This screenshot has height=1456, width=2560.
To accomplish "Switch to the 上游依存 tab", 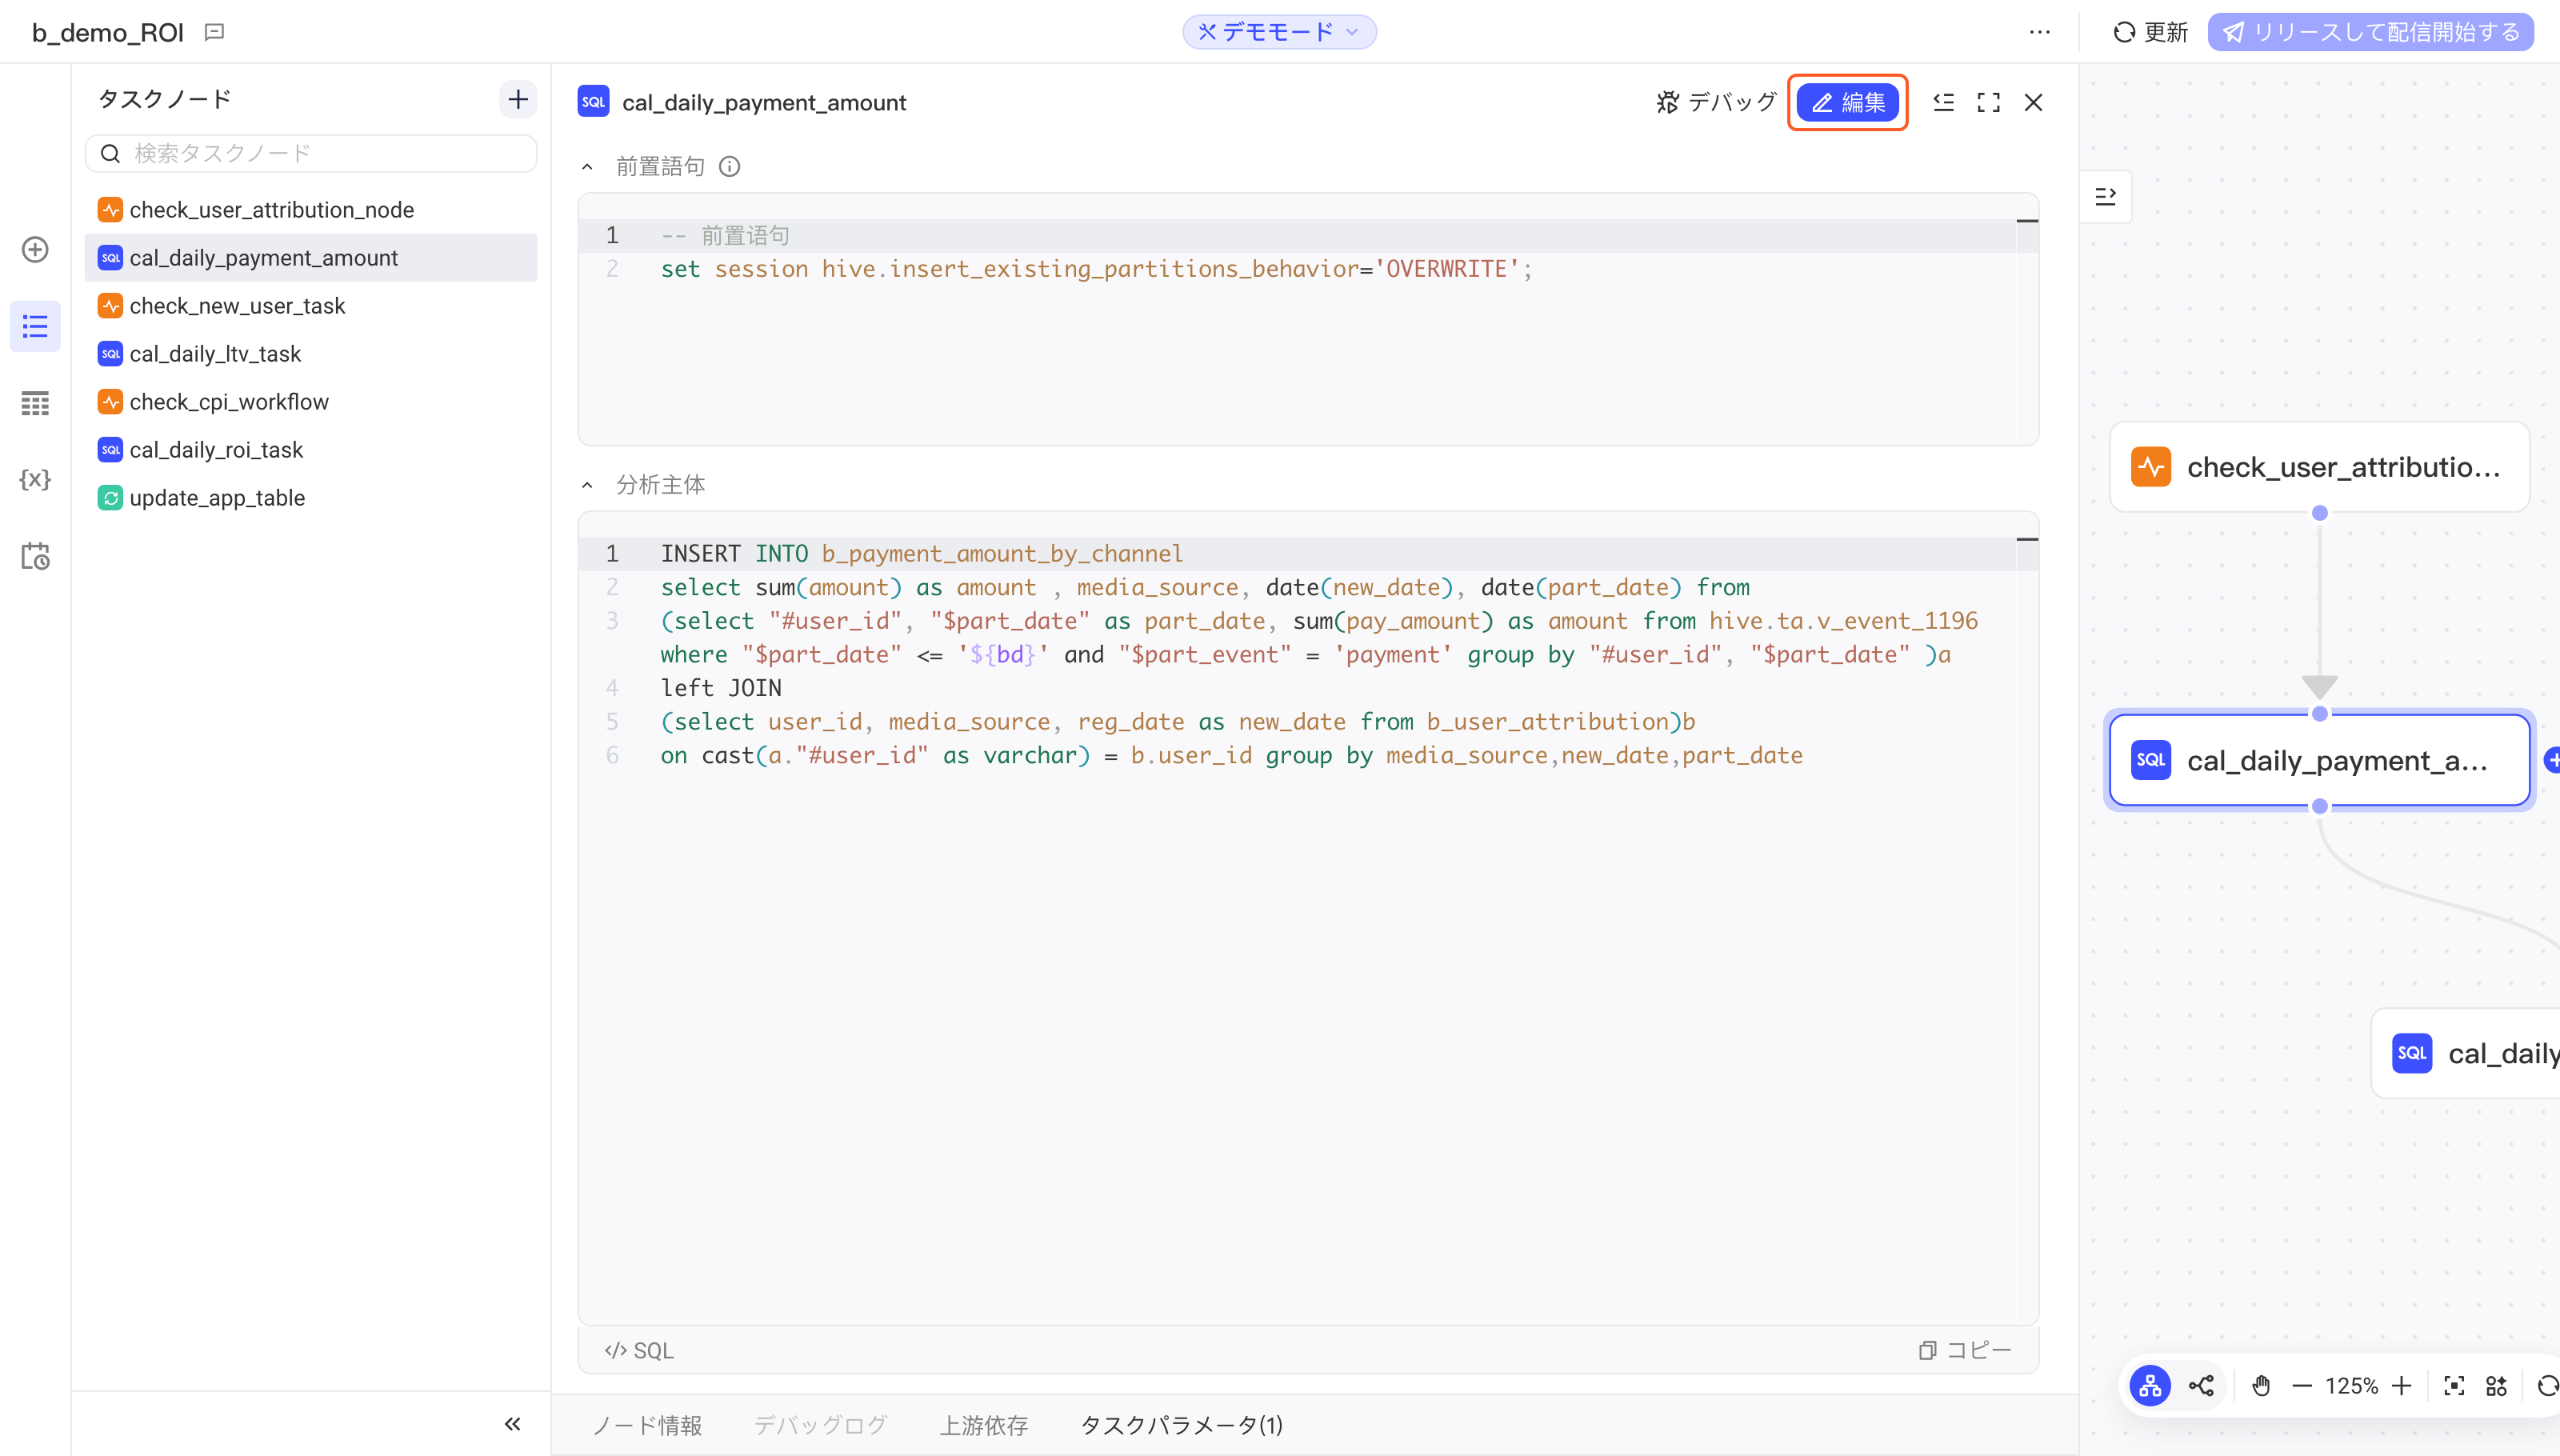I will 984,1426.
